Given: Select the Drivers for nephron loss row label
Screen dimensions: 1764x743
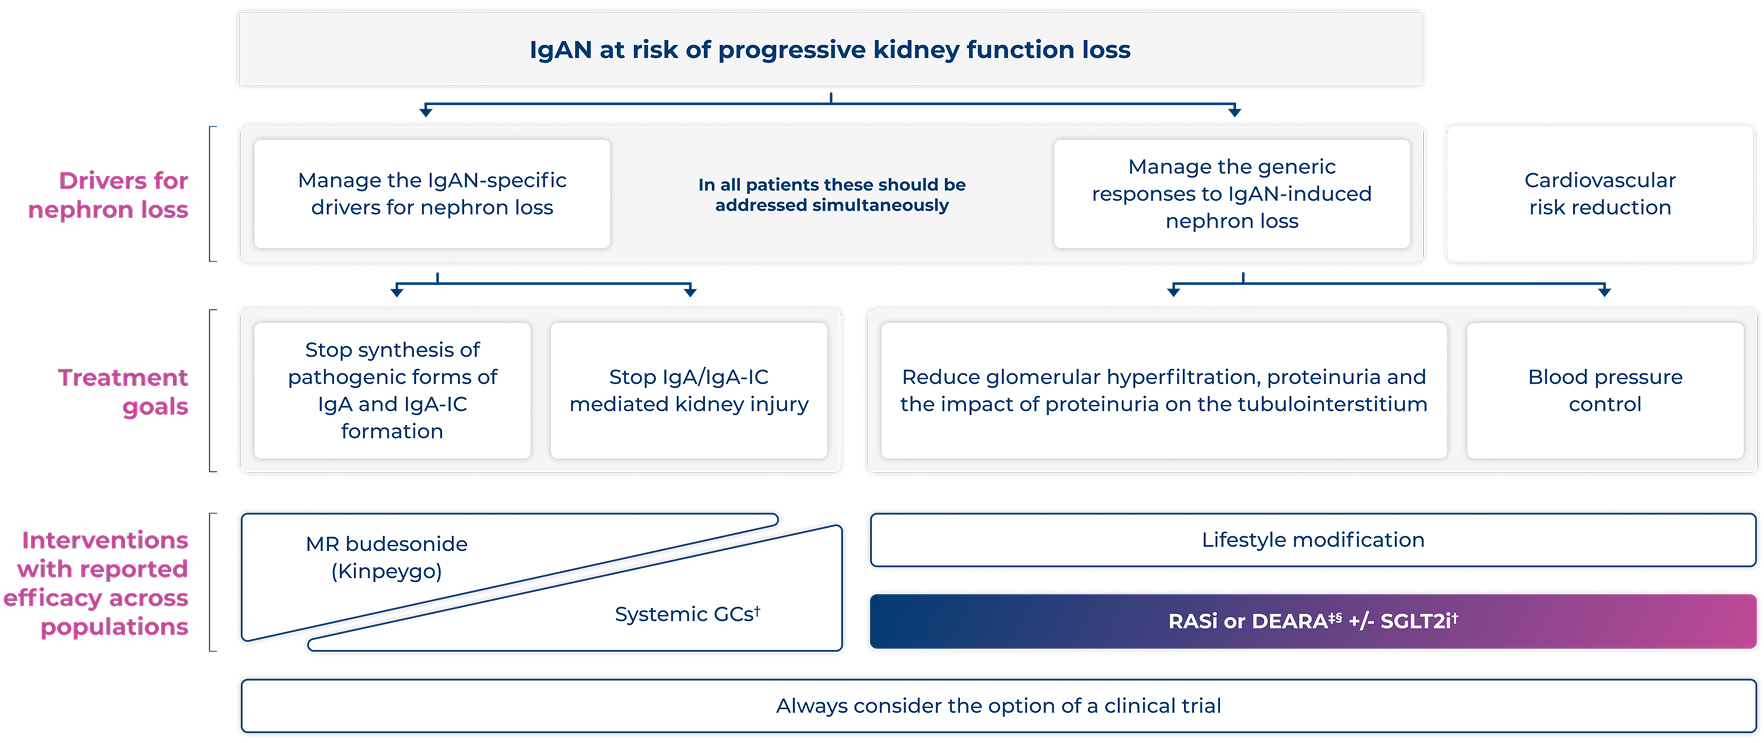Looking at the screenshot, I should [109, 195].
